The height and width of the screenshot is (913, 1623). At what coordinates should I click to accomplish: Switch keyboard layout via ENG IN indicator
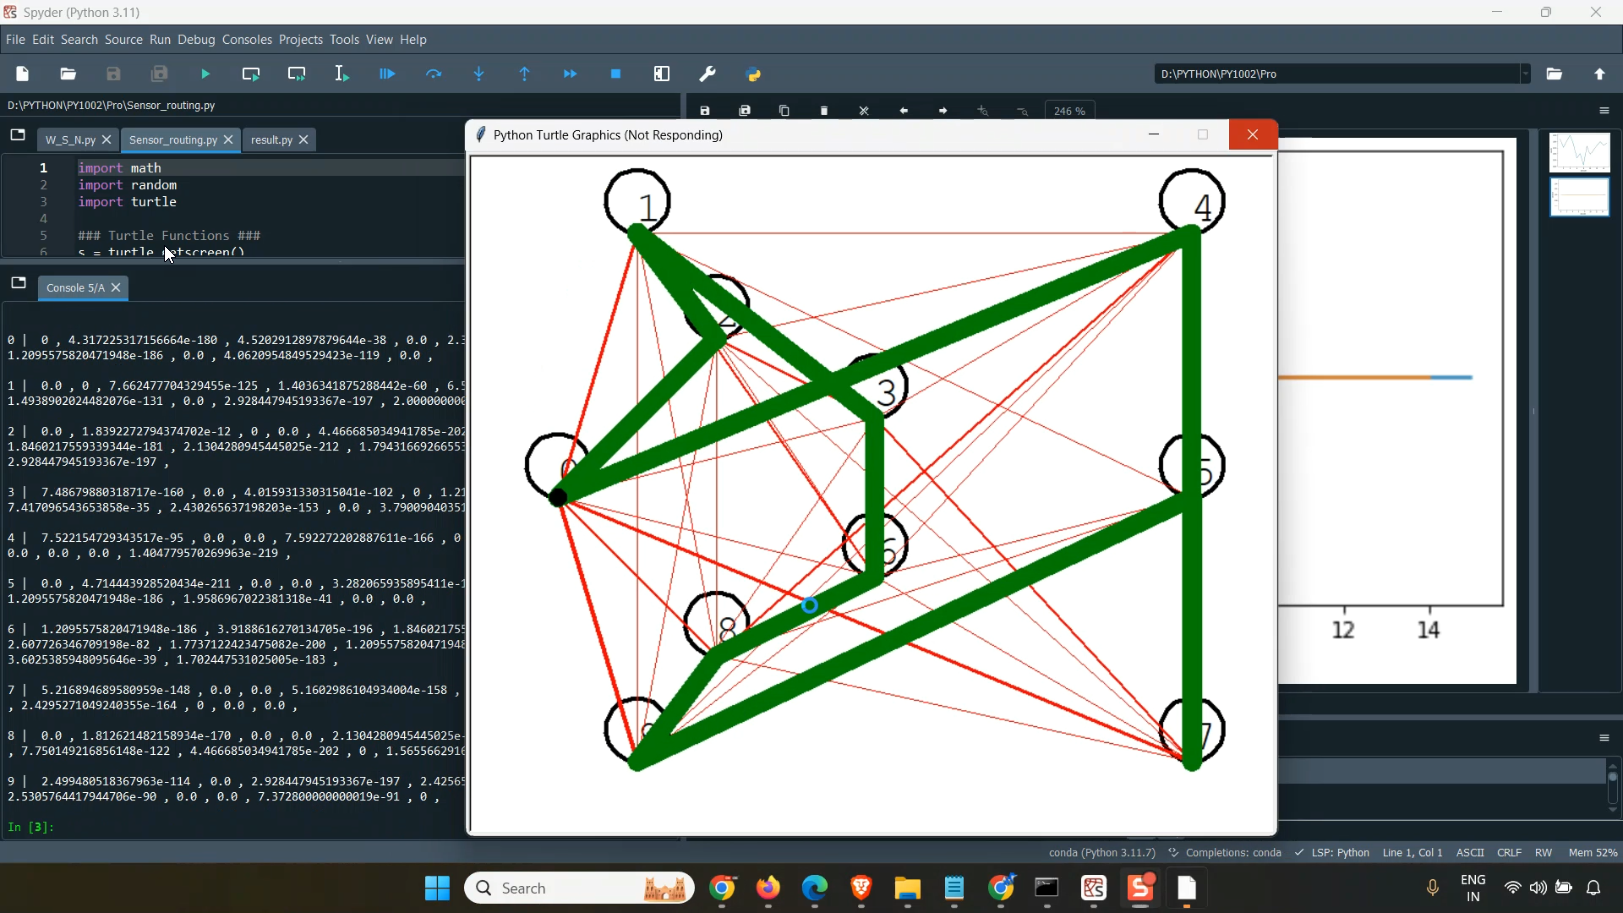pos(1473,888)
